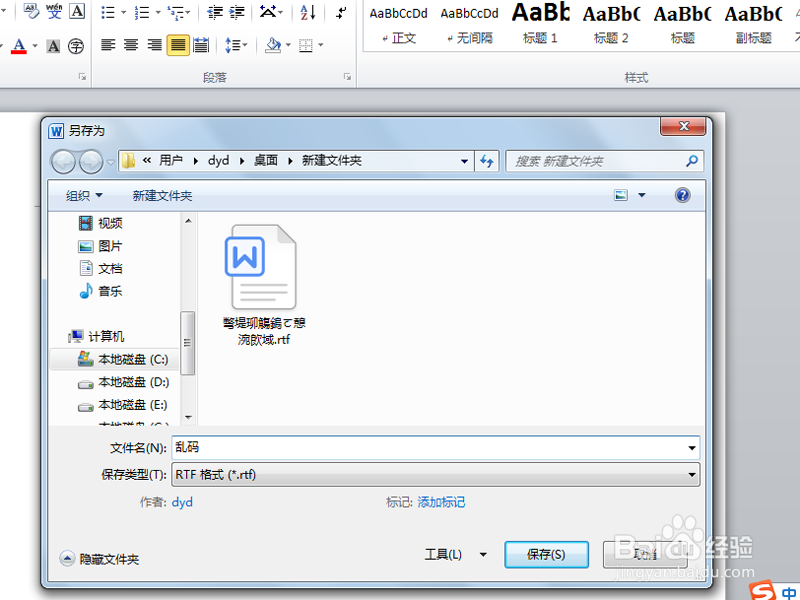Open 工具(L) dropdown
Image resolution: width=800 pixels, height=600 pixels.
click(455, 554)
